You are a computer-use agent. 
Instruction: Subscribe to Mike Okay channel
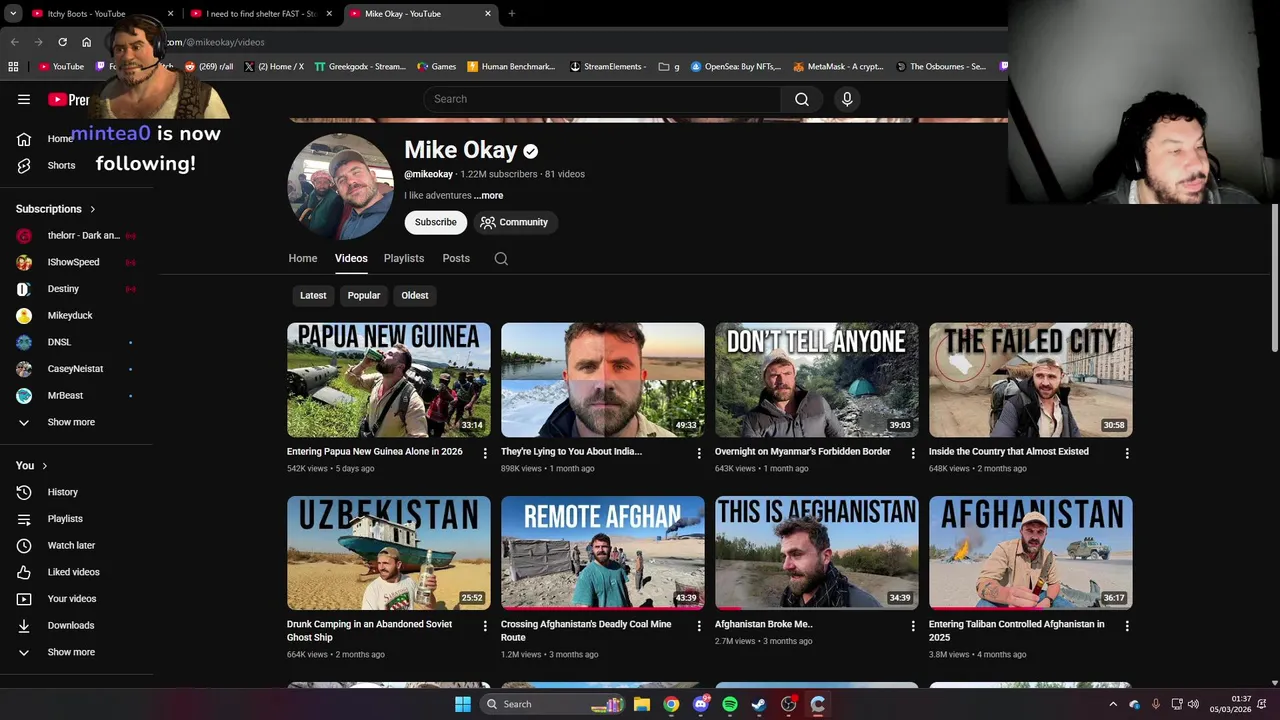point(436,222)
